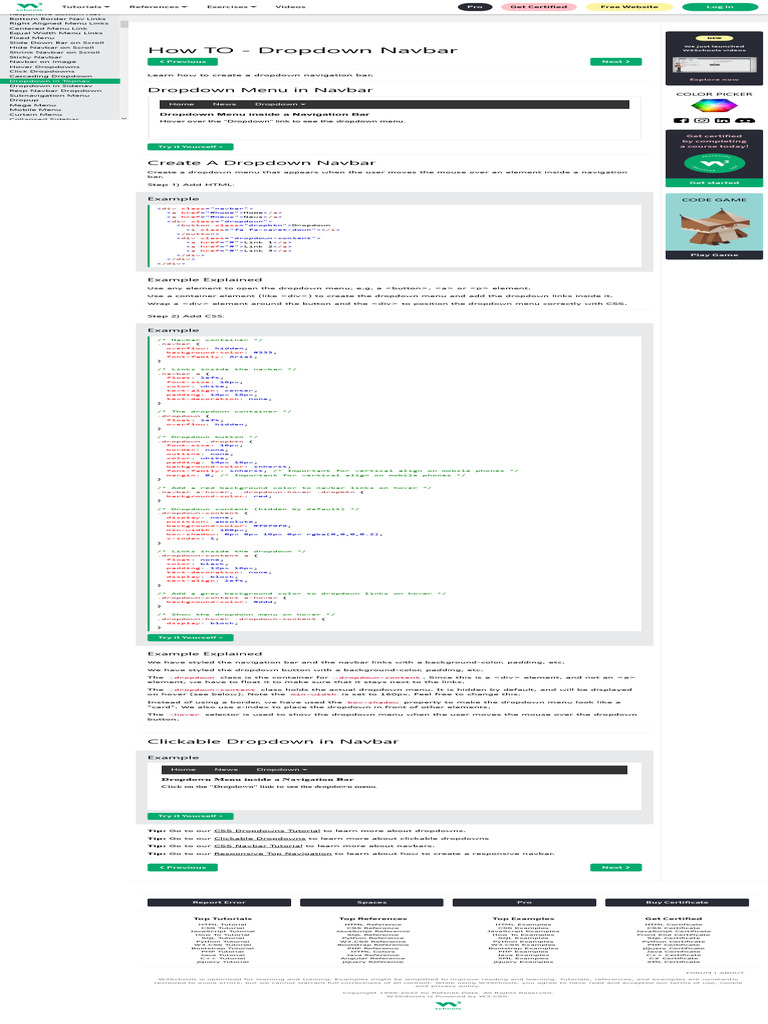Select Dropdown in Sidenav sidebar item
Screen dimensions: 768x1024
coord(51,86)
